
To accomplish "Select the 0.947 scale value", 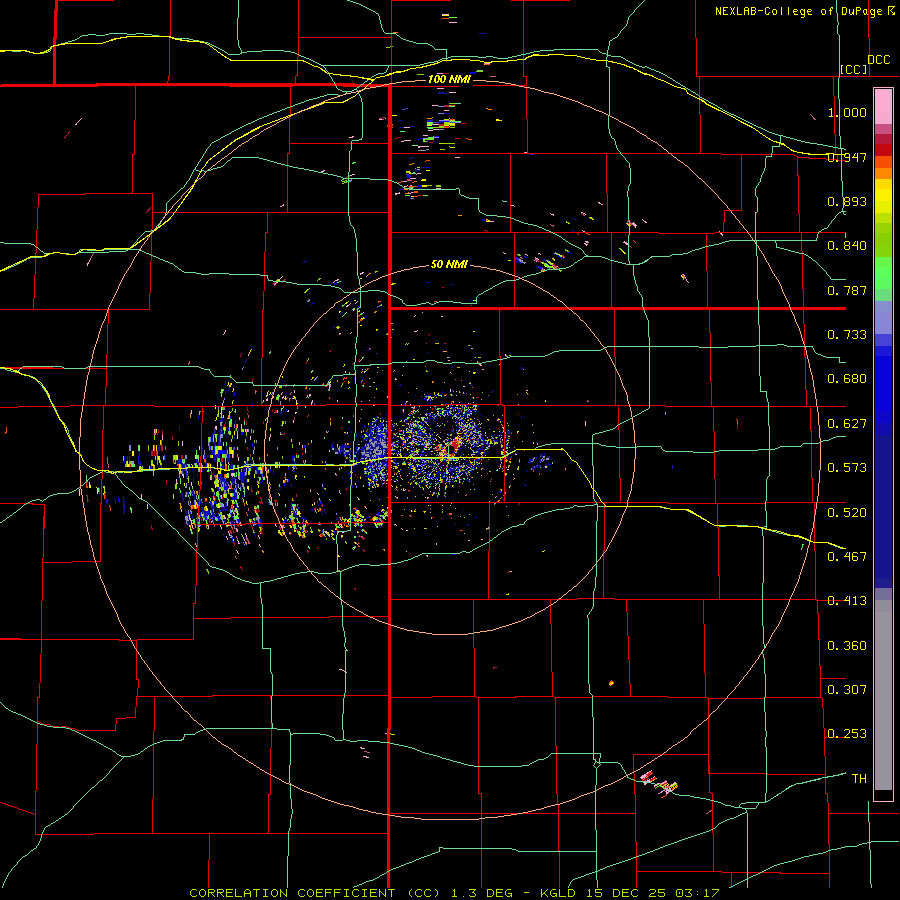I will (847, 157).
